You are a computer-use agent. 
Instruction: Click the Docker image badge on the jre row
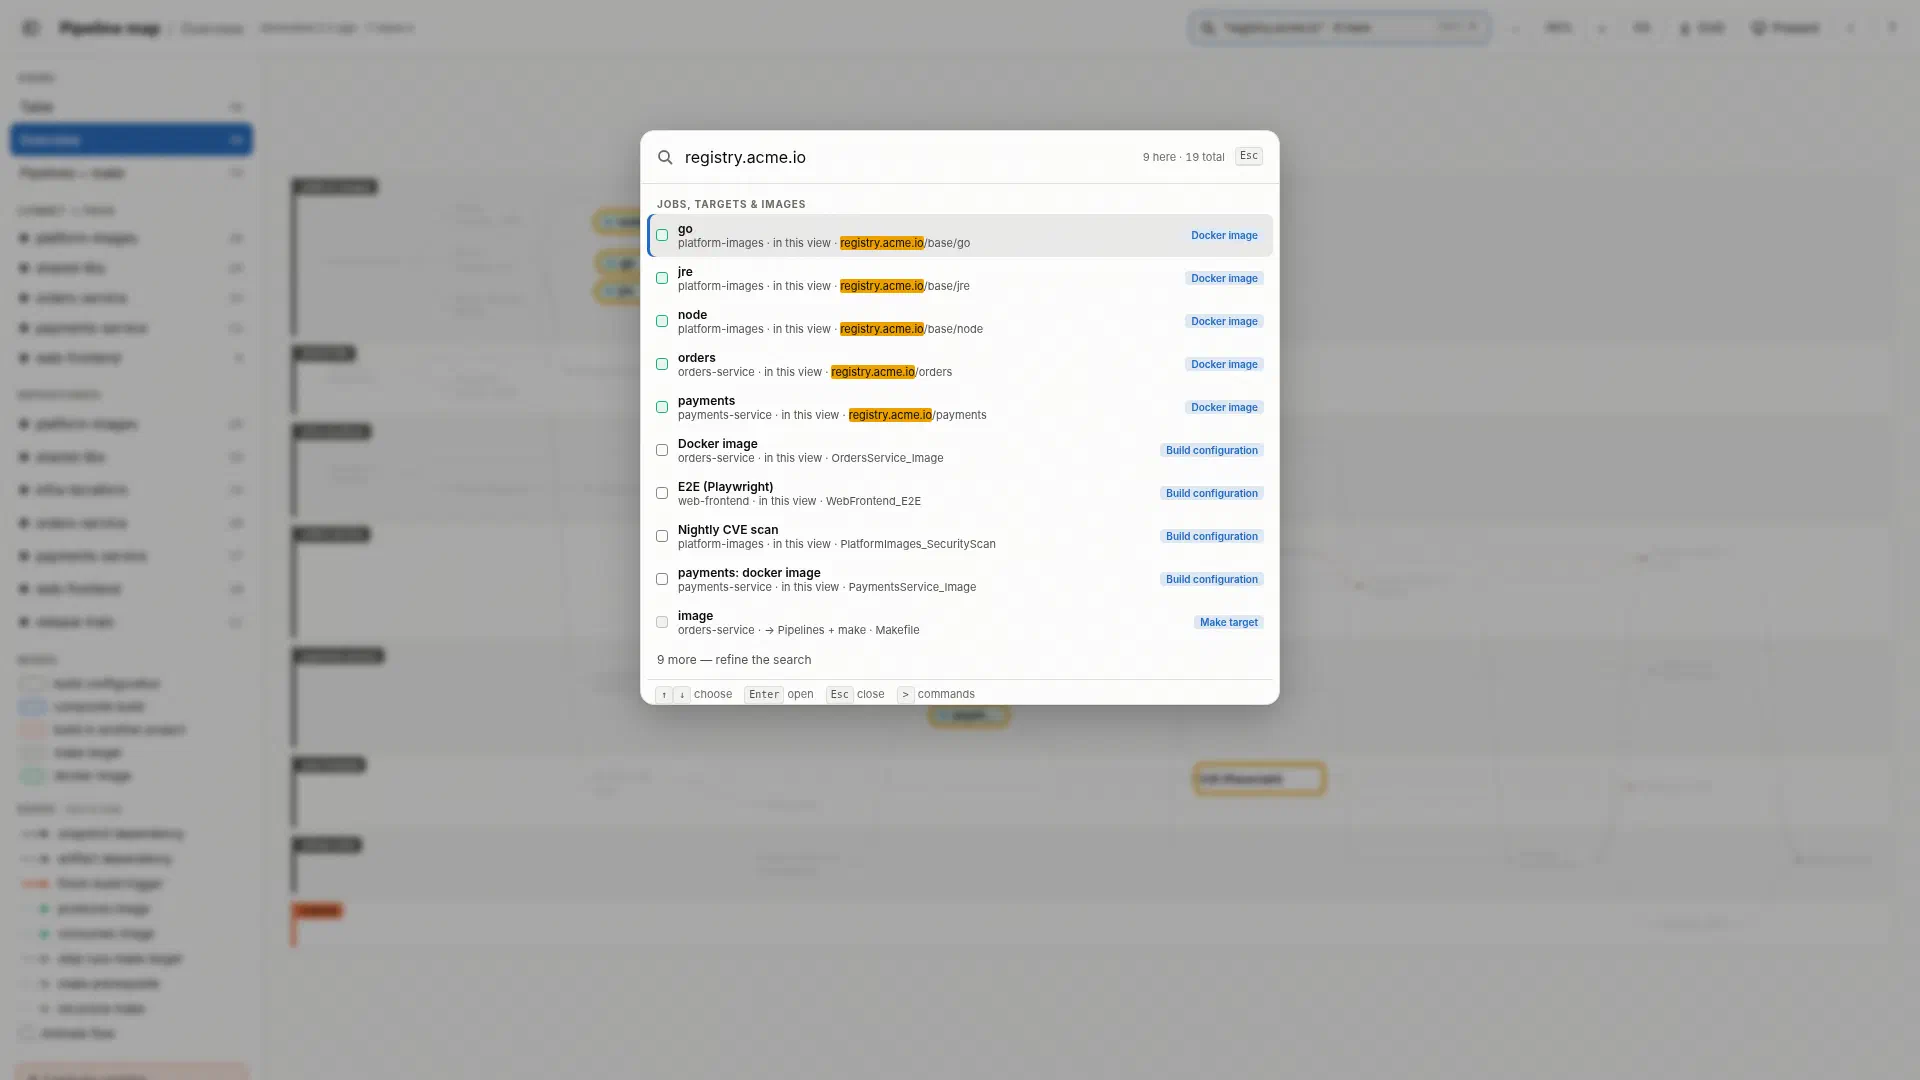point(1224,279)
